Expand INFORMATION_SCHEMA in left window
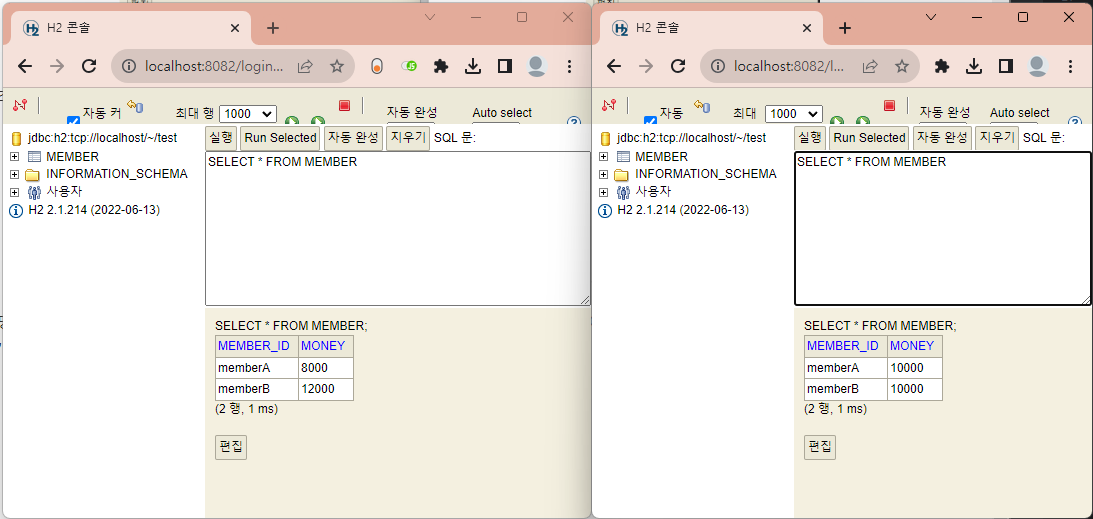This screenshot has width=1093, height=519. [x=14, y=174]
